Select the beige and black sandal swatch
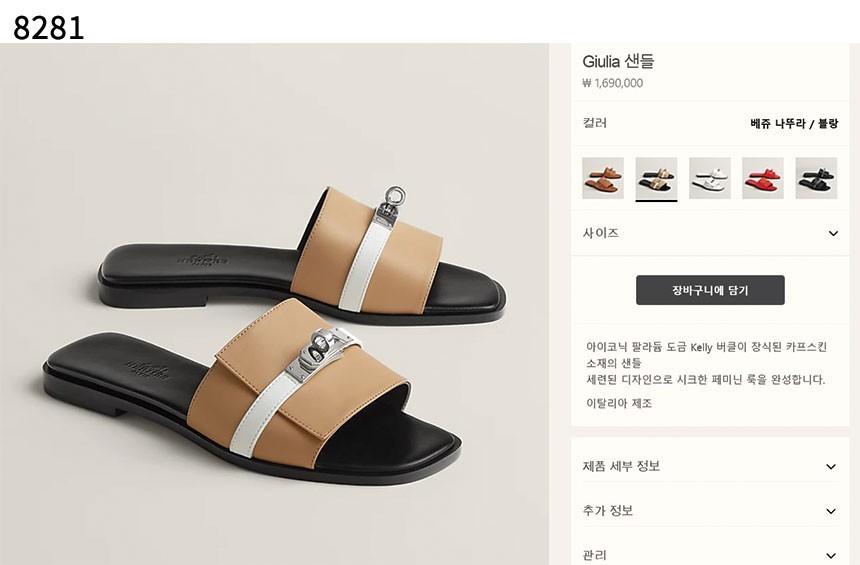This screenshot has height=565, width=860. pos(656,178)
